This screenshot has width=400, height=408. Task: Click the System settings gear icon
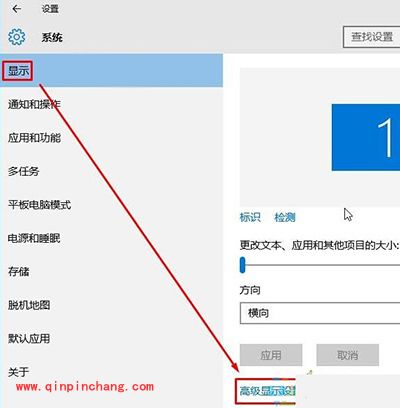tap(17, 37)
